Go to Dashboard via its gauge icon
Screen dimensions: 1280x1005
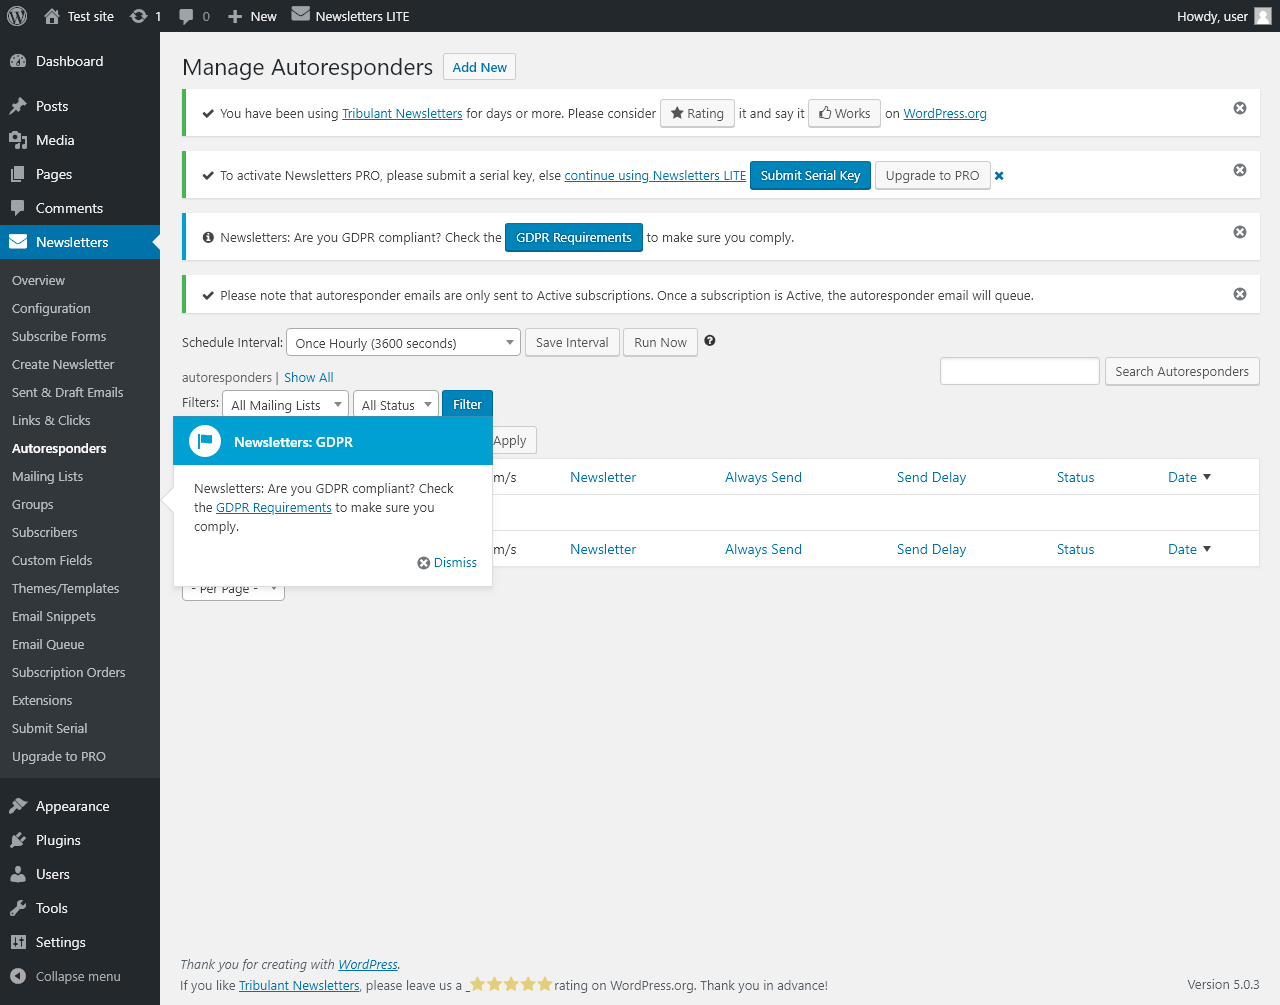(x=18, y=61)
